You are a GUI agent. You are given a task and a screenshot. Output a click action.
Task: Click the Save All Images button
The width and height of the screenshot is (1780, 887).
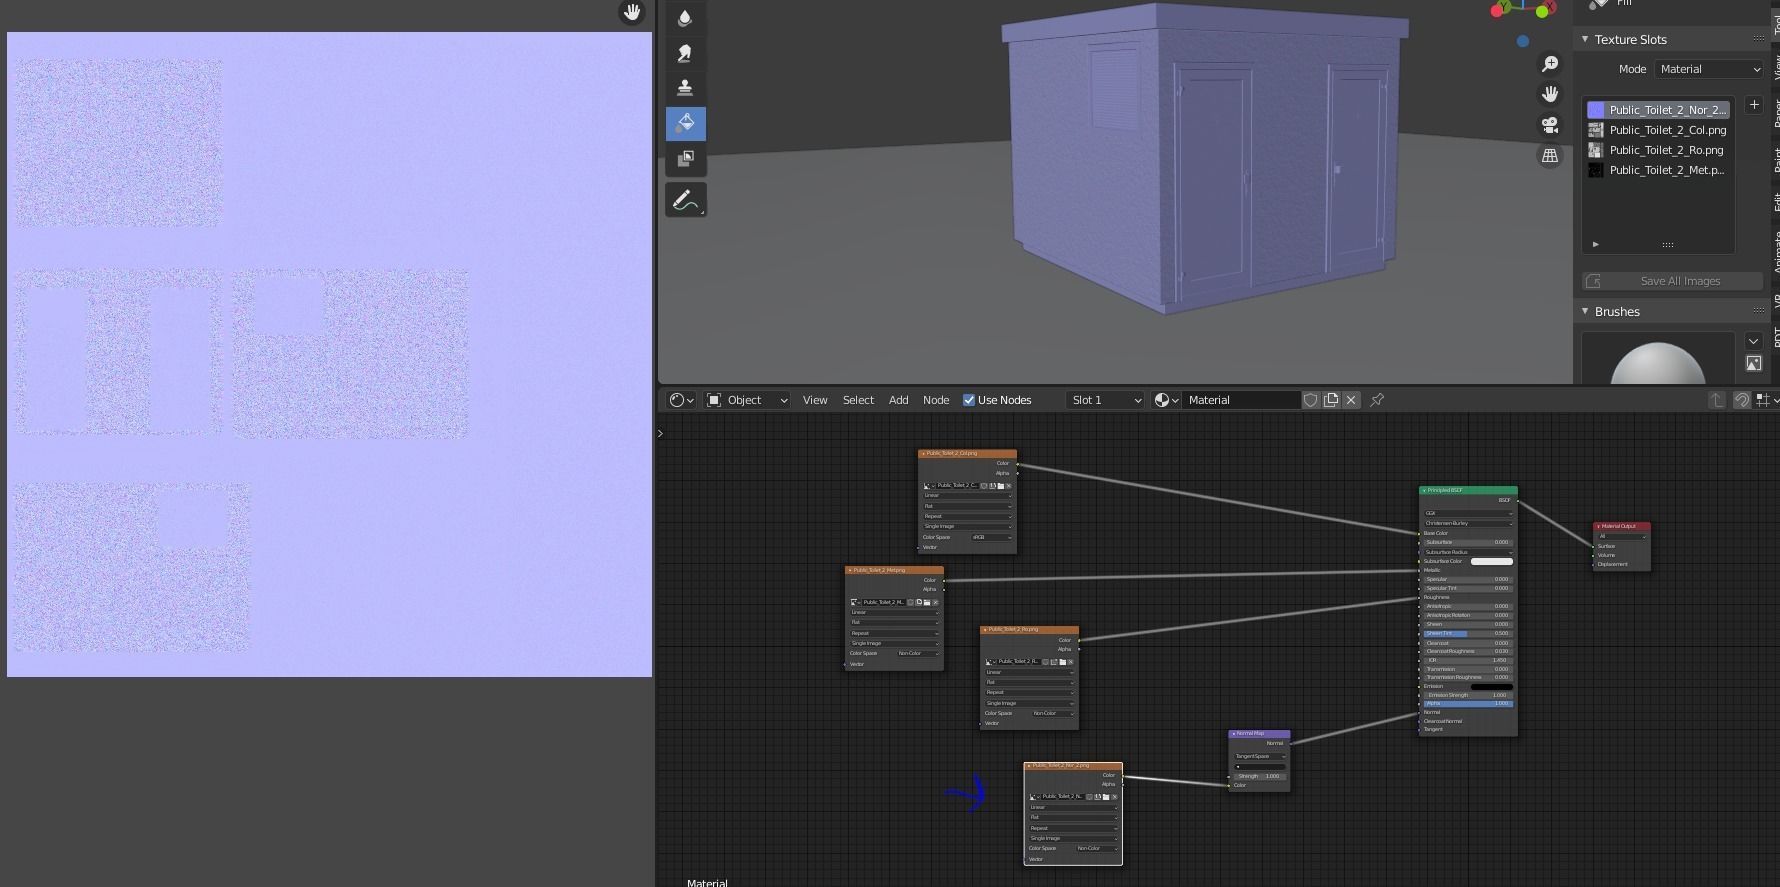point(1672,281)
